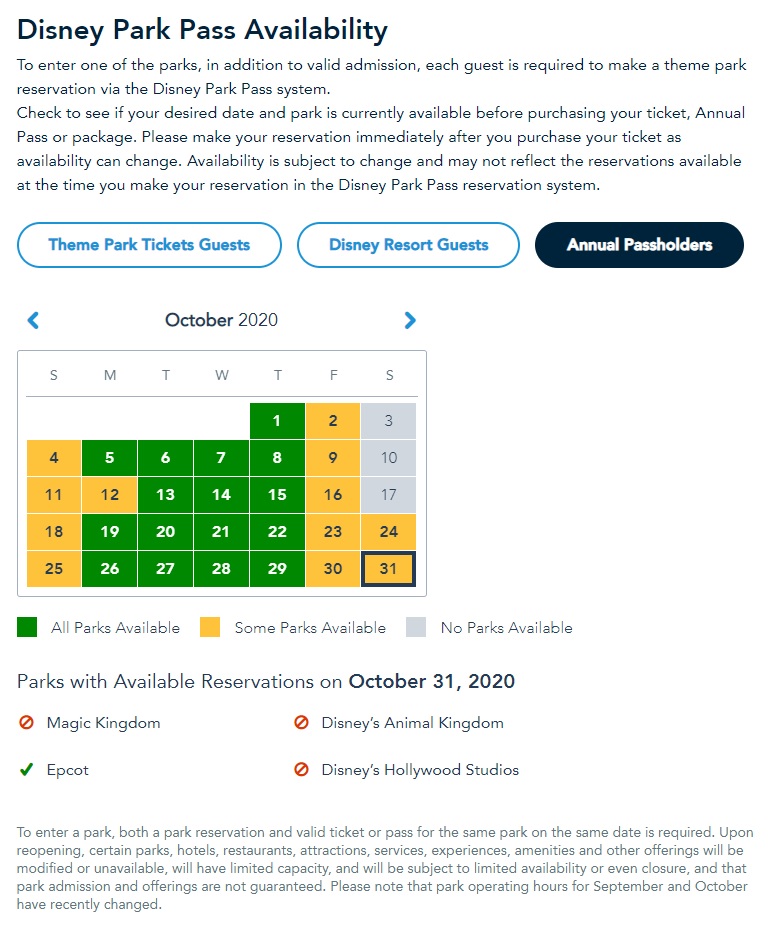Viewport: 771px width, 939px height.
Task: Choose October 19 on the calendar
Action: 110,532
